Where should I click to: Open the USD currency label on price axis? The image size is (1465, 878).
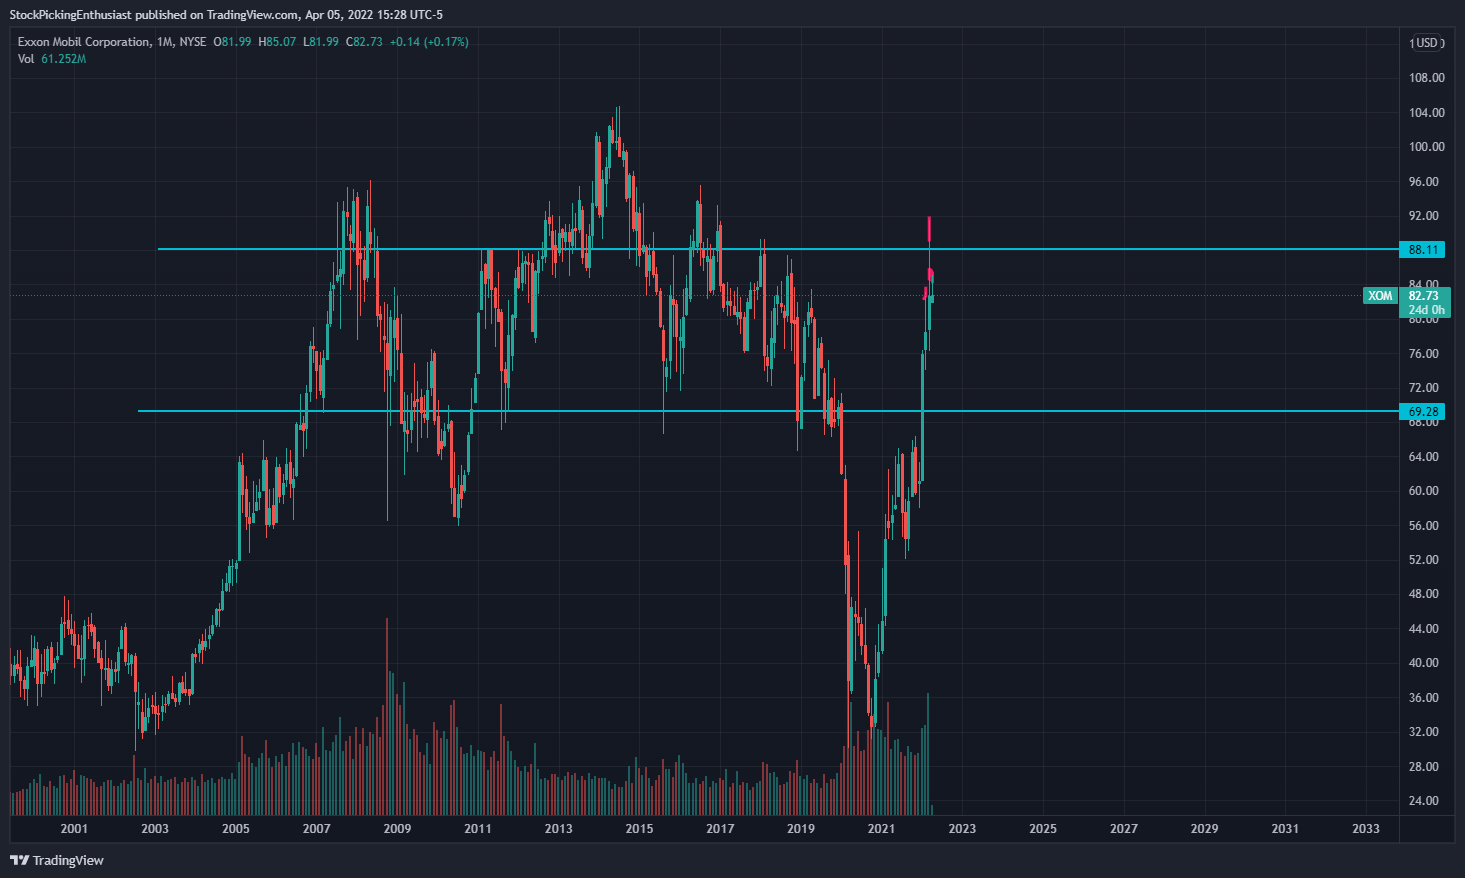point(1427,43)
